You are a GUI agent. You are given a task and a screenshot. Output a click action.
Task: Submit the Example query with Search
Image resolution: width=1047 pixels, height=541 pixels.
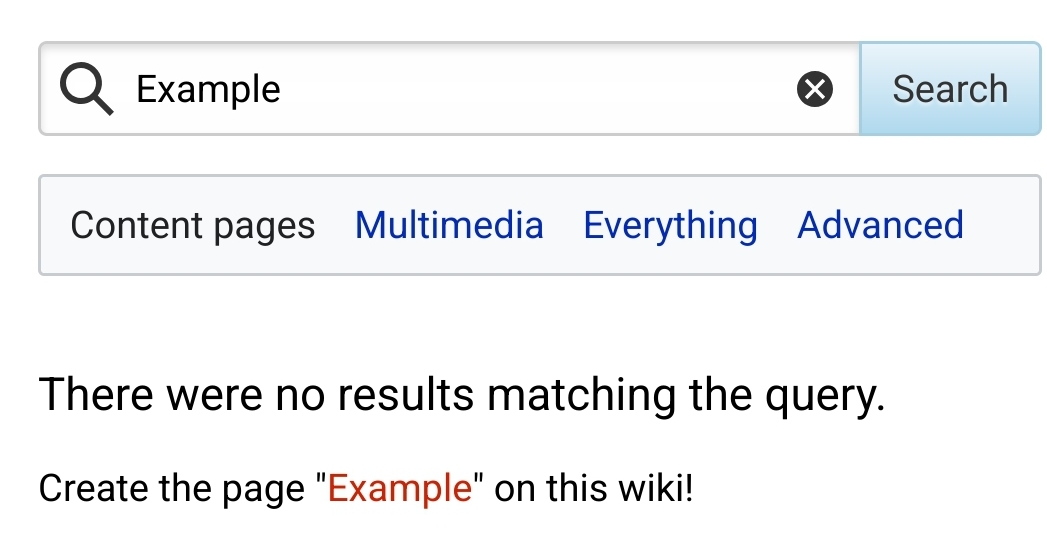pyautogui.click(x=950, y=89)
